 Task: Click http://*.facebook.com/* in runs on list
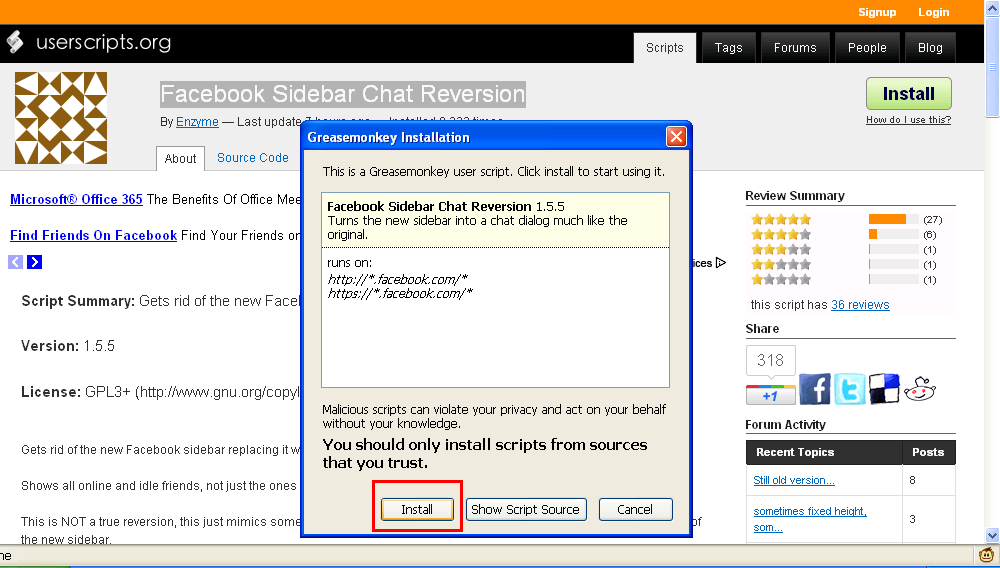397,279
